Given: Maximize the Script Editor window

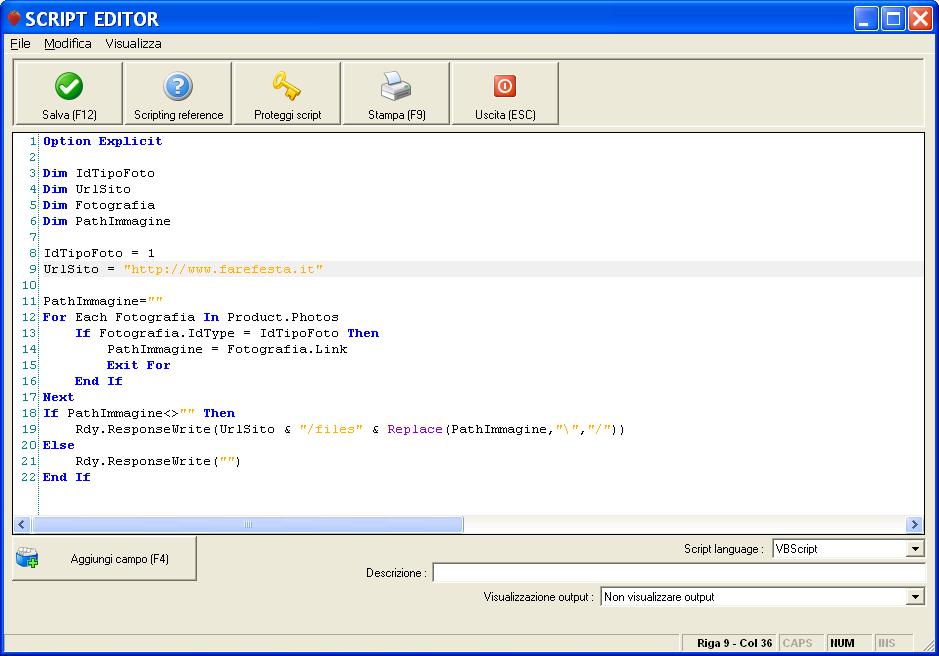Looking at the screenshot, I should 893,18.
